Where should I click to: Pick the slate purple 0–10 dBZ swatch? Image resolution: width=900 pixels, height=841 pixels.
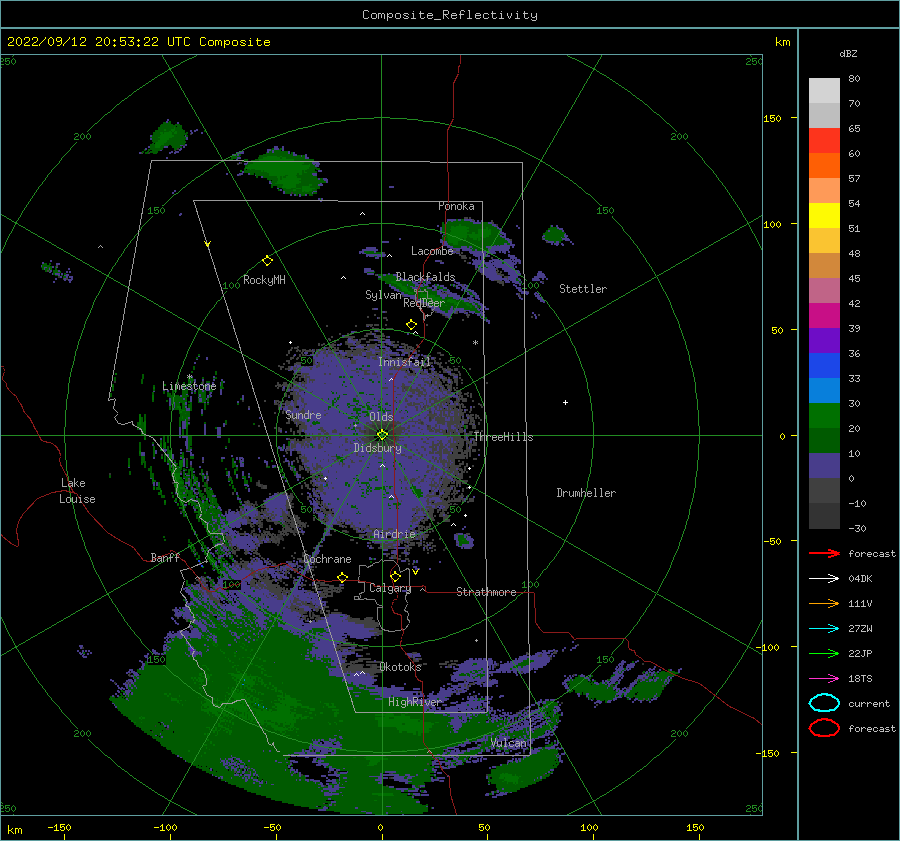click(x=824, y=466)
